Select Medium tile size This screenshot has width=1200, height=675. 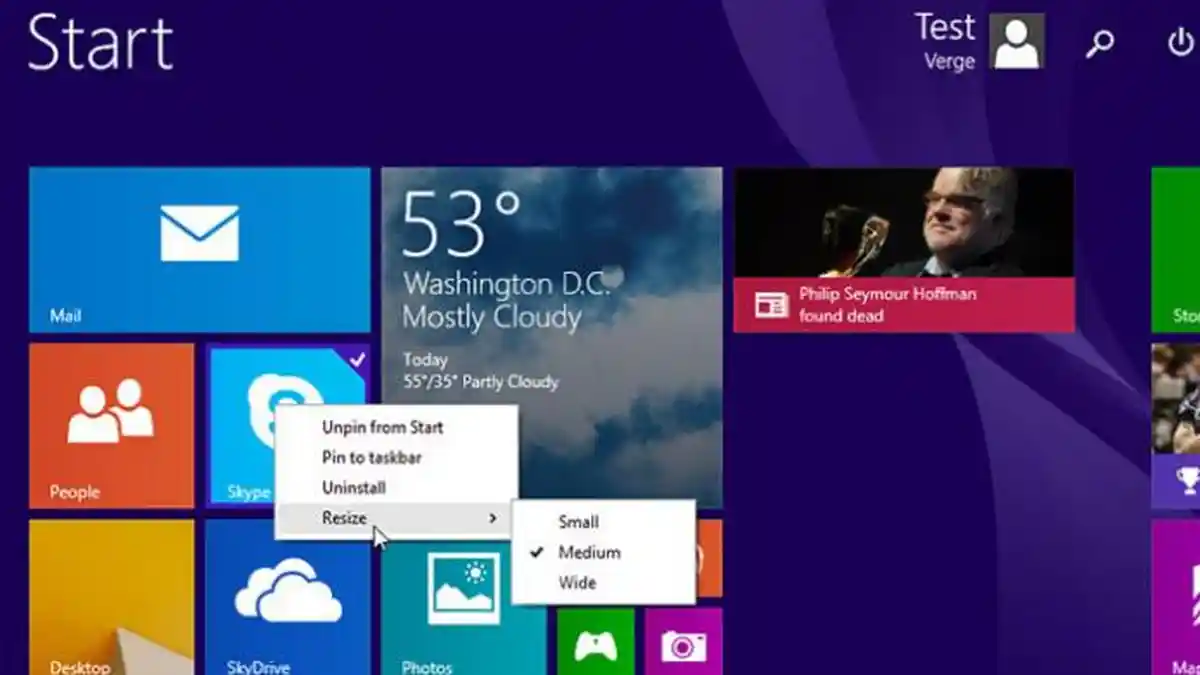tap(603, 552)
